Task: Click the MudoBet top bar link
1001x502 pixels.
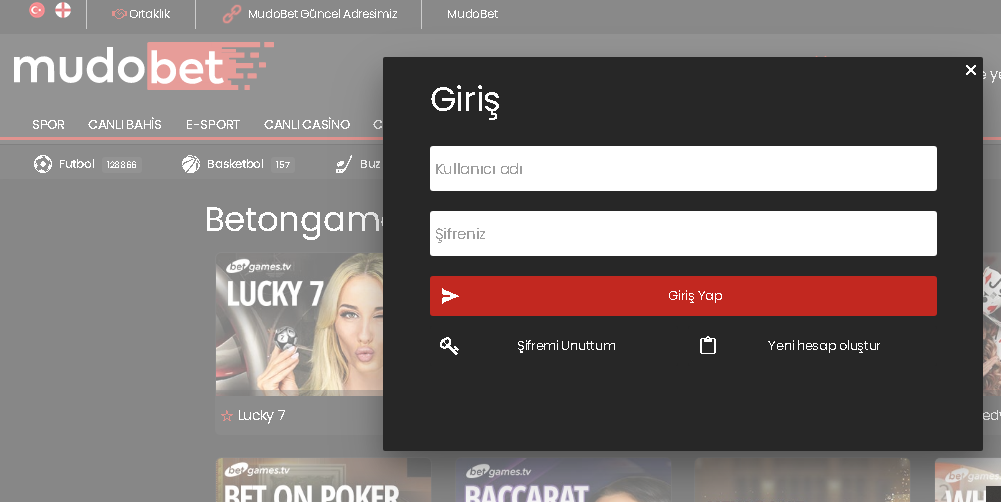Action: 472,14
